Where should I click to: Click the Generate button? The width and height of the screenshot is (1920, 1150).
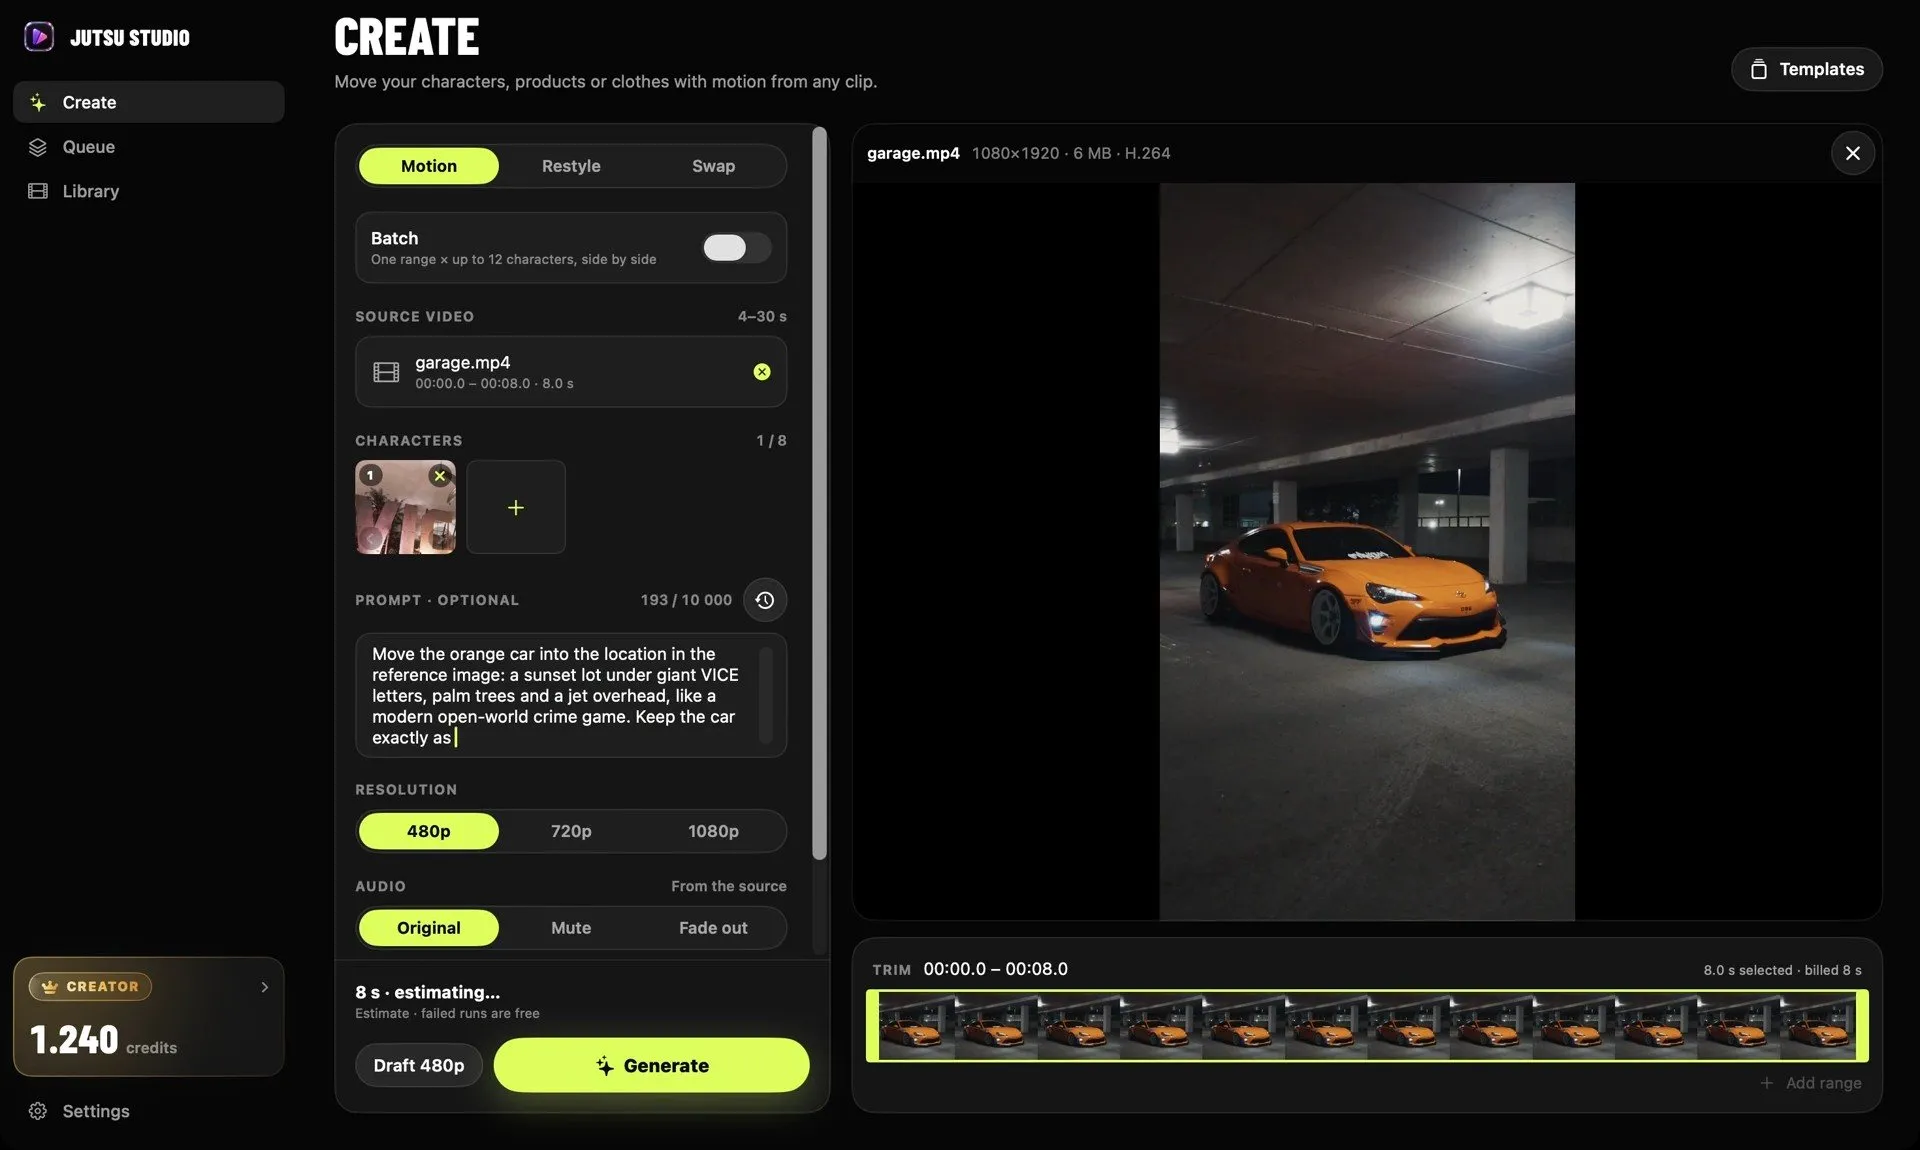tap(651, 1065)
